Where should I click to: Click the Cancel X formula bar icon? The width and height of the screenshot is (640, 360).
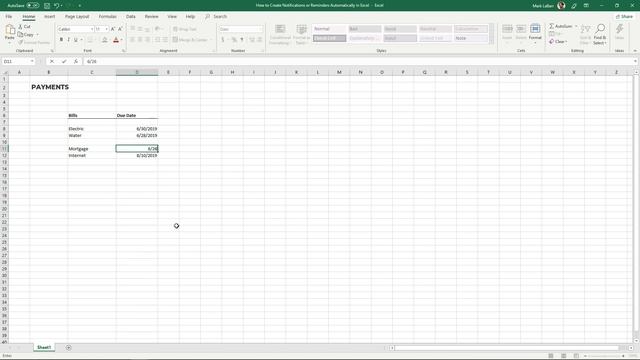coord(52,61)
